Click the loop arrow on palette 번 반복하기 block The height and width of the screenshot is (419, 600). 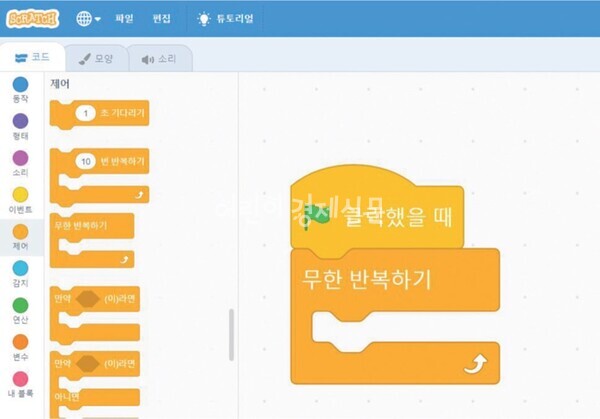click(x=139, y=195)
